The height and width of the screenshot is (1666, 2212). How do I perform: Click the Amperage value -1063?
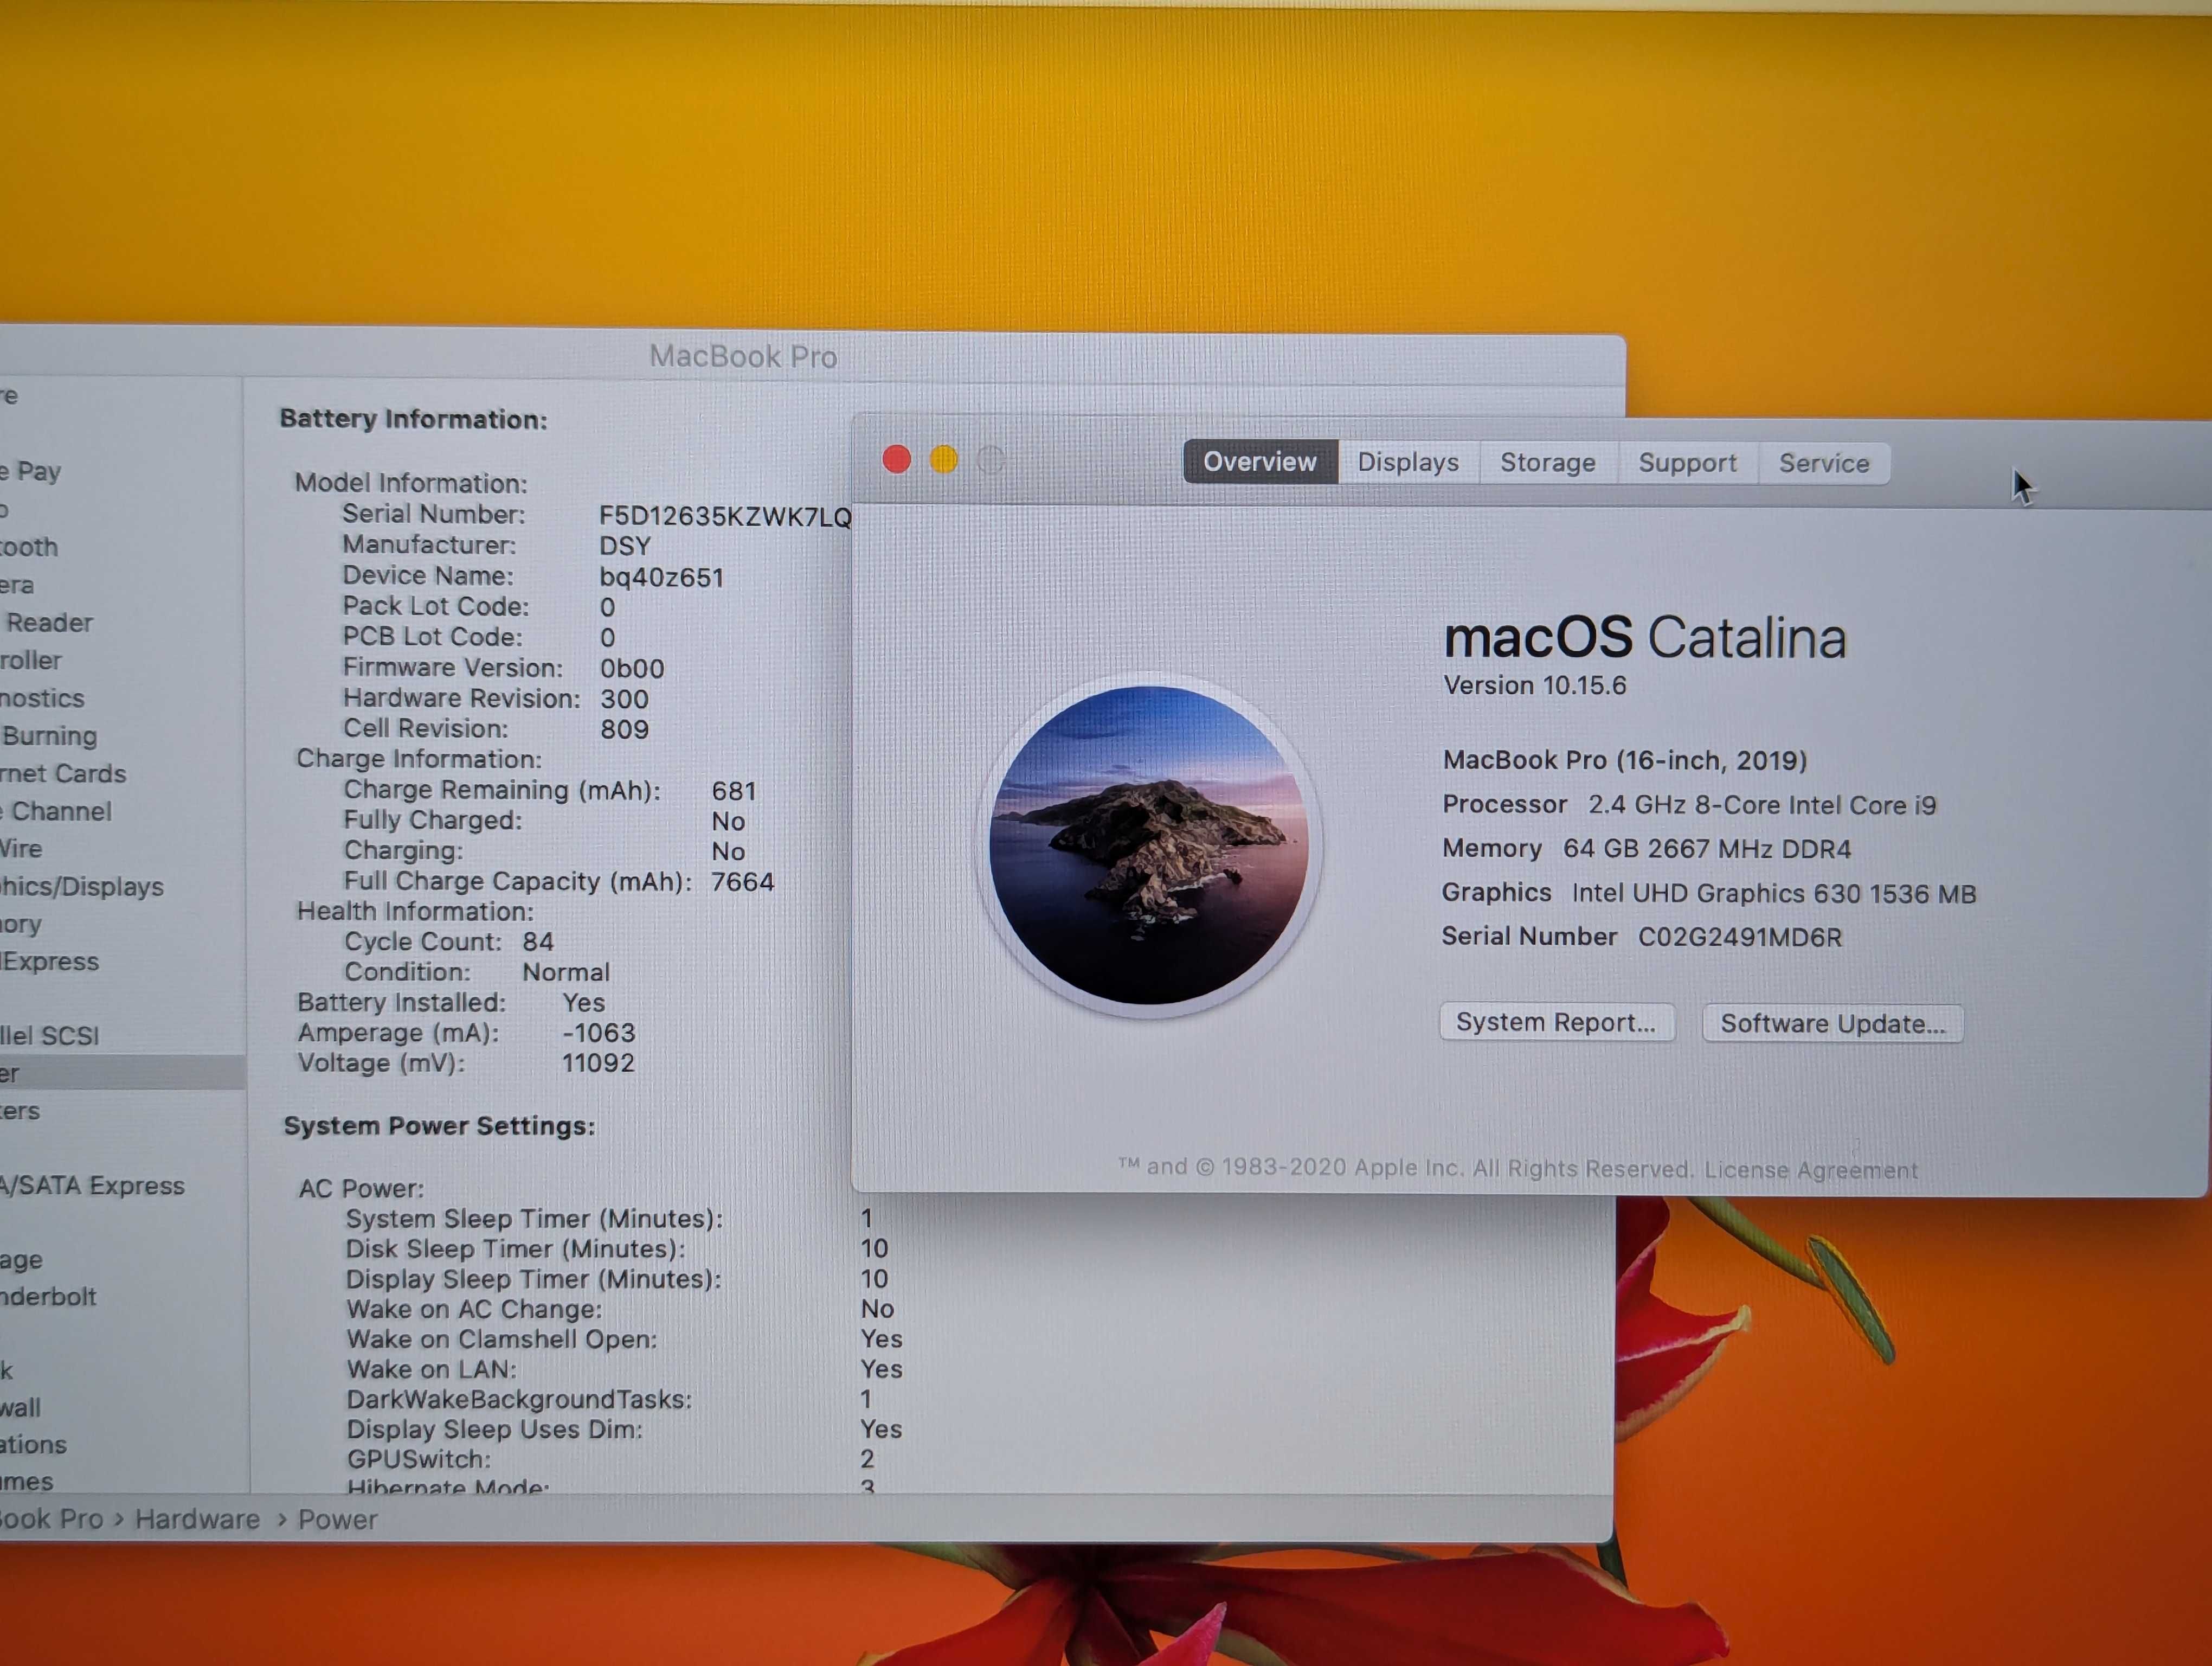point(599,1033)
